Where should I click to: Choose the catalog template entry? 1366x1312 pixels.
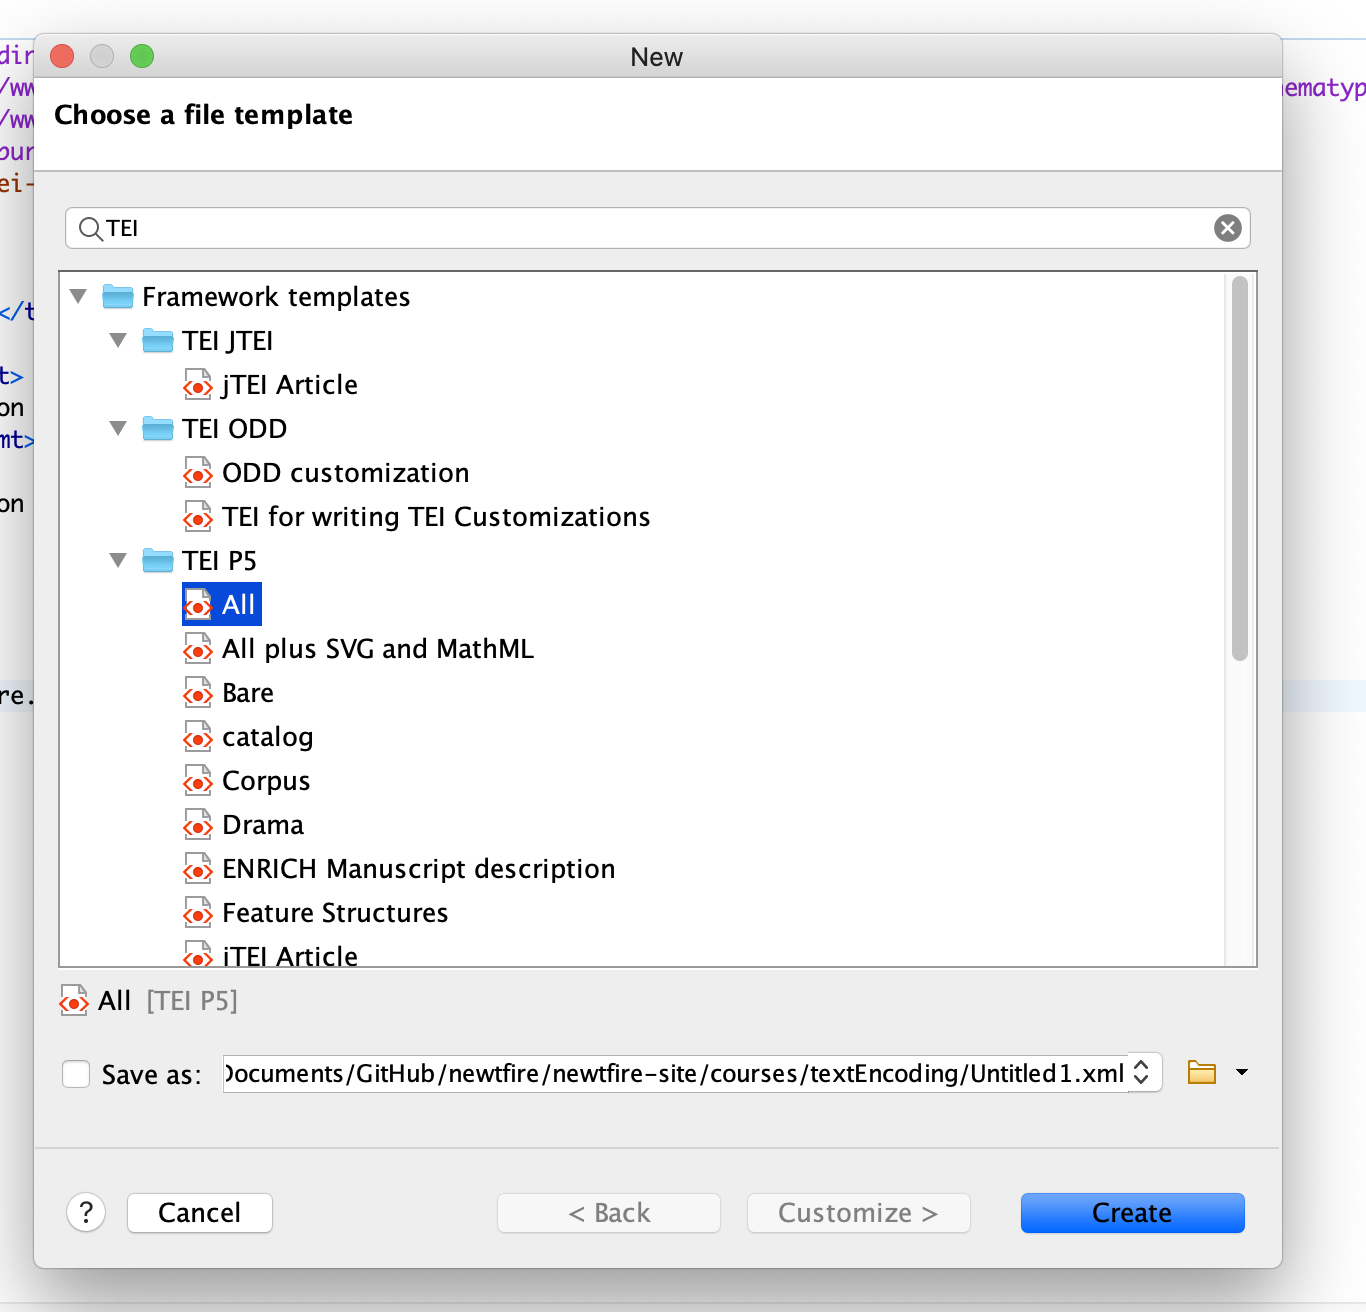coord(267,736)
